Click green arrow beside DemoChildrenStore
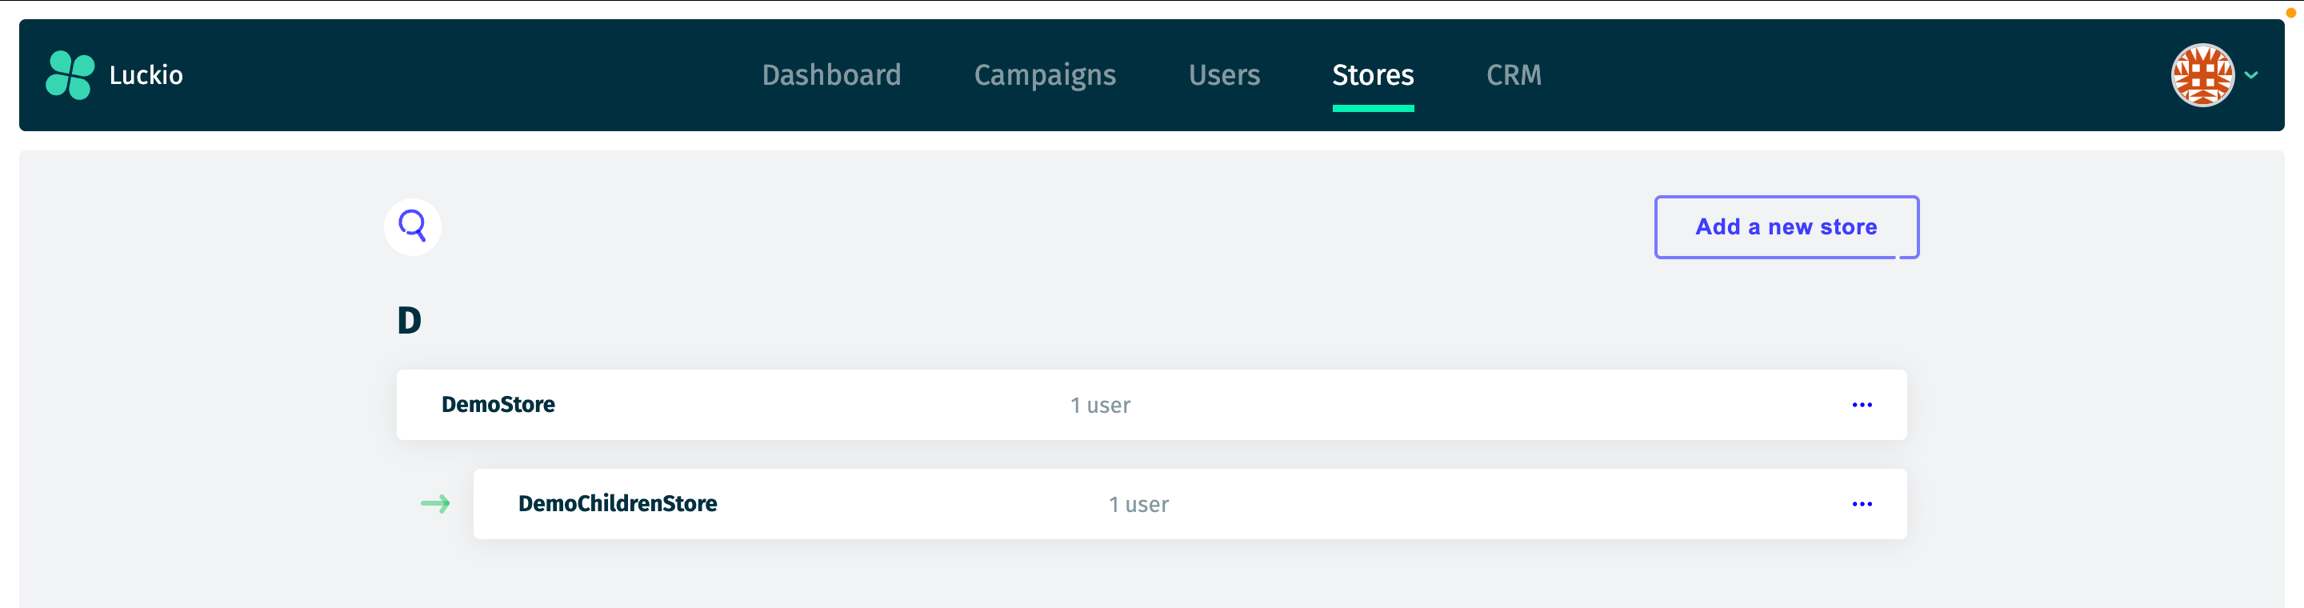Viewport: 2304px width, 608px height. (435, 504)
